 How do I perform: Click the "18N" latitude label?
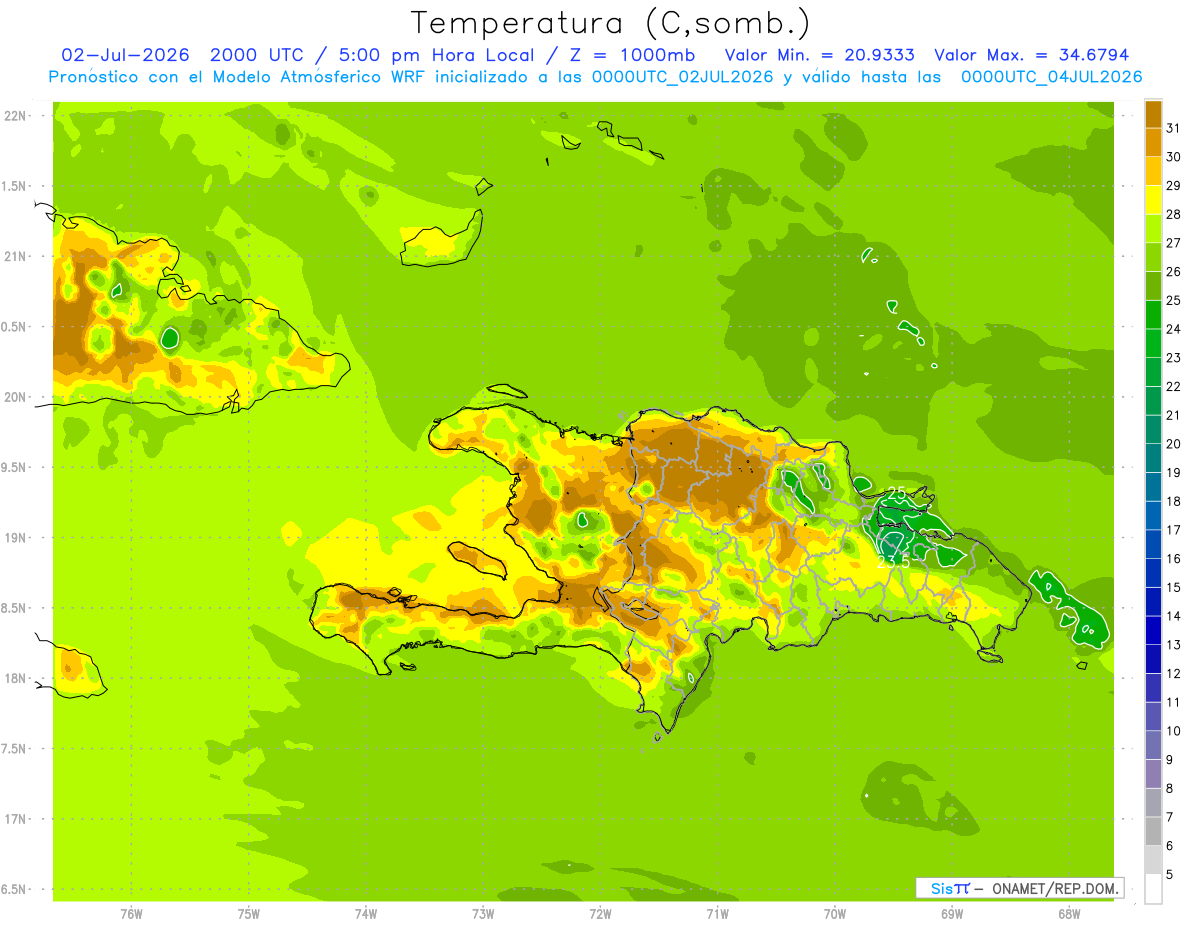pyautogui.click(x=16, y=678)
